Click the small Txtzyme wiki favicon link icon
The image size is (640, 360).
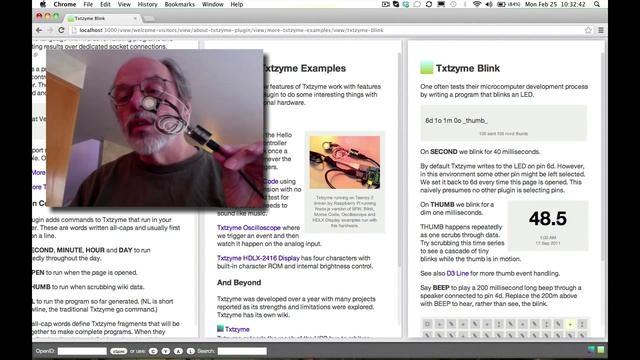pos(220,329)
